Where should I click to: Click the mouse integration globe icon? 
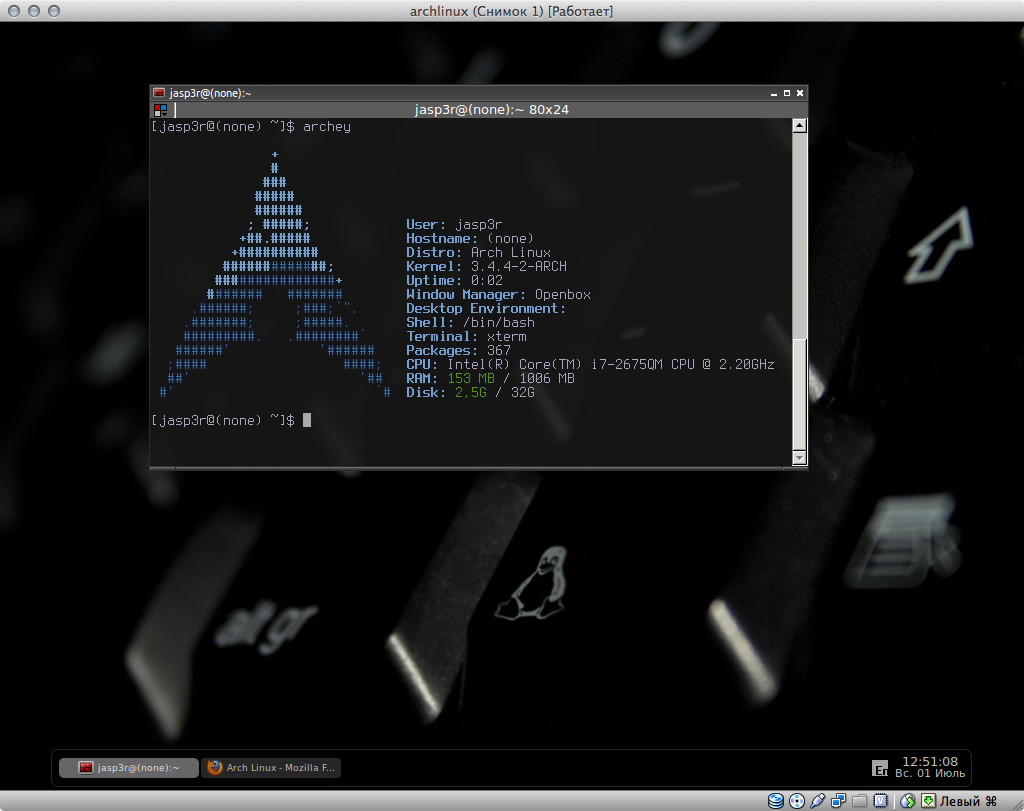coord(908,801)
